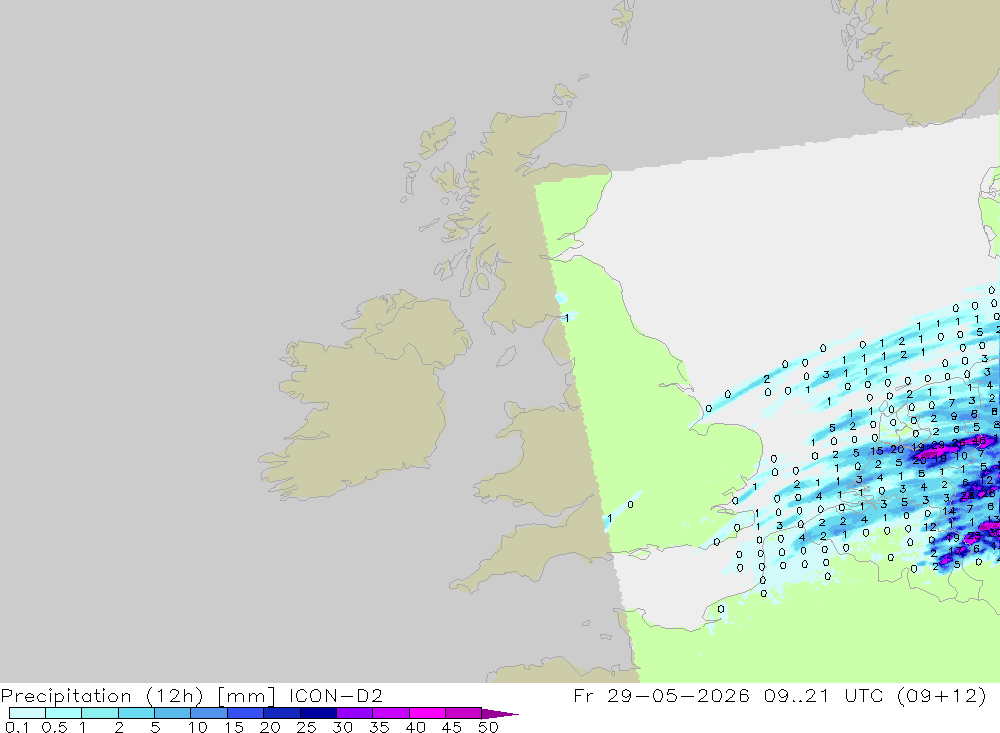Pick the 15–20 mm legend color box

tap(245, 713)
